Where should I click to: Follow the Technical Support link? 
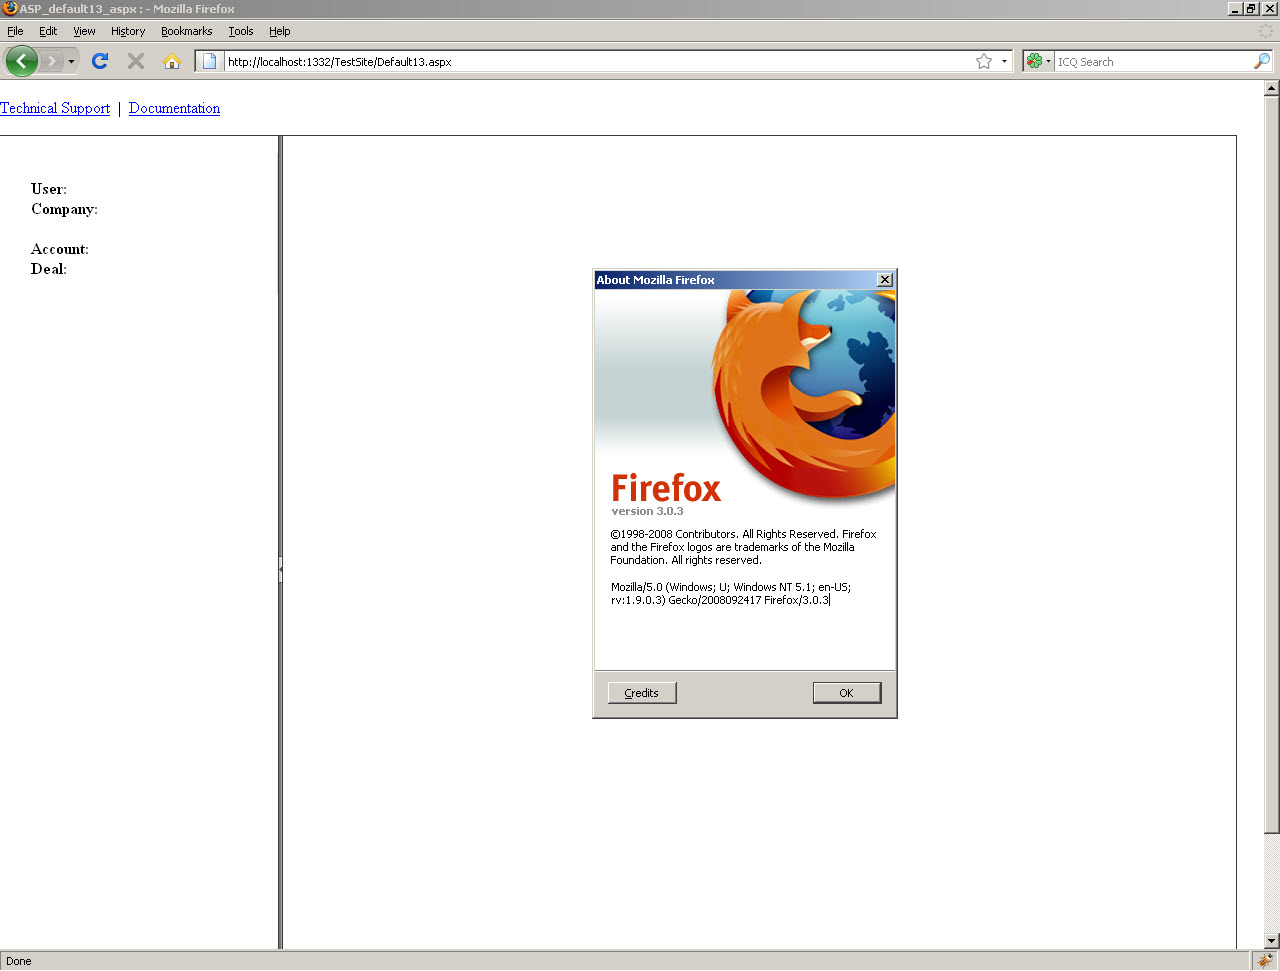(55, 108)
